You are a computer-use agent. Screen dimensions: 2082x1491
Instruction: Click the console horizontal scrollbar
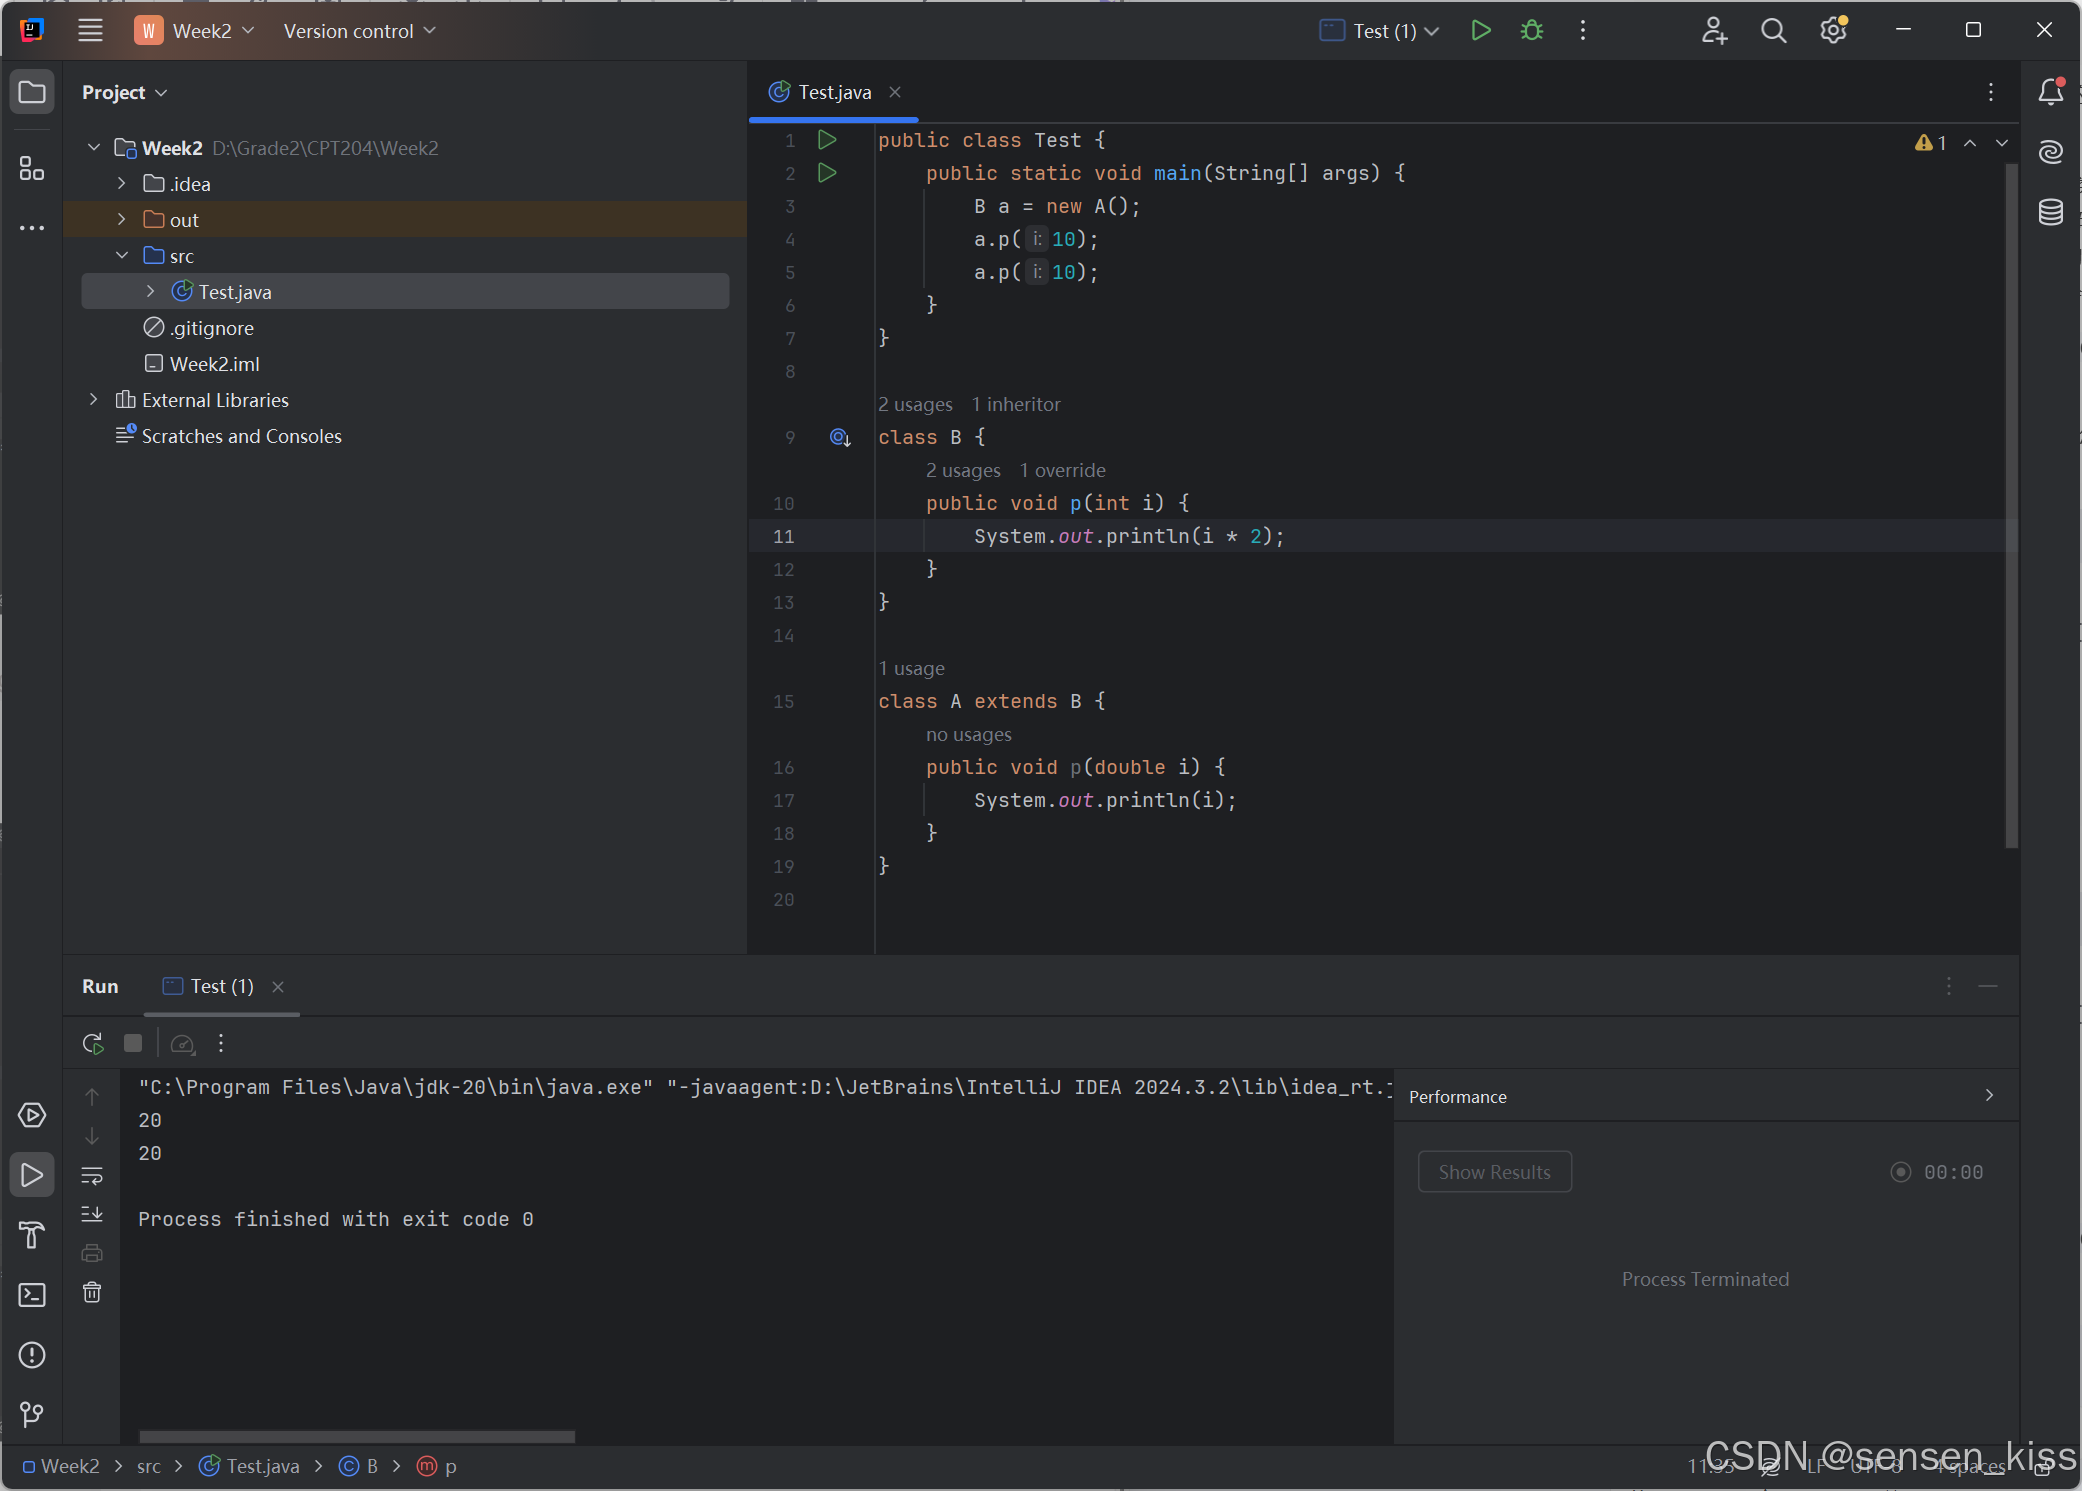tap(357, 1436)
